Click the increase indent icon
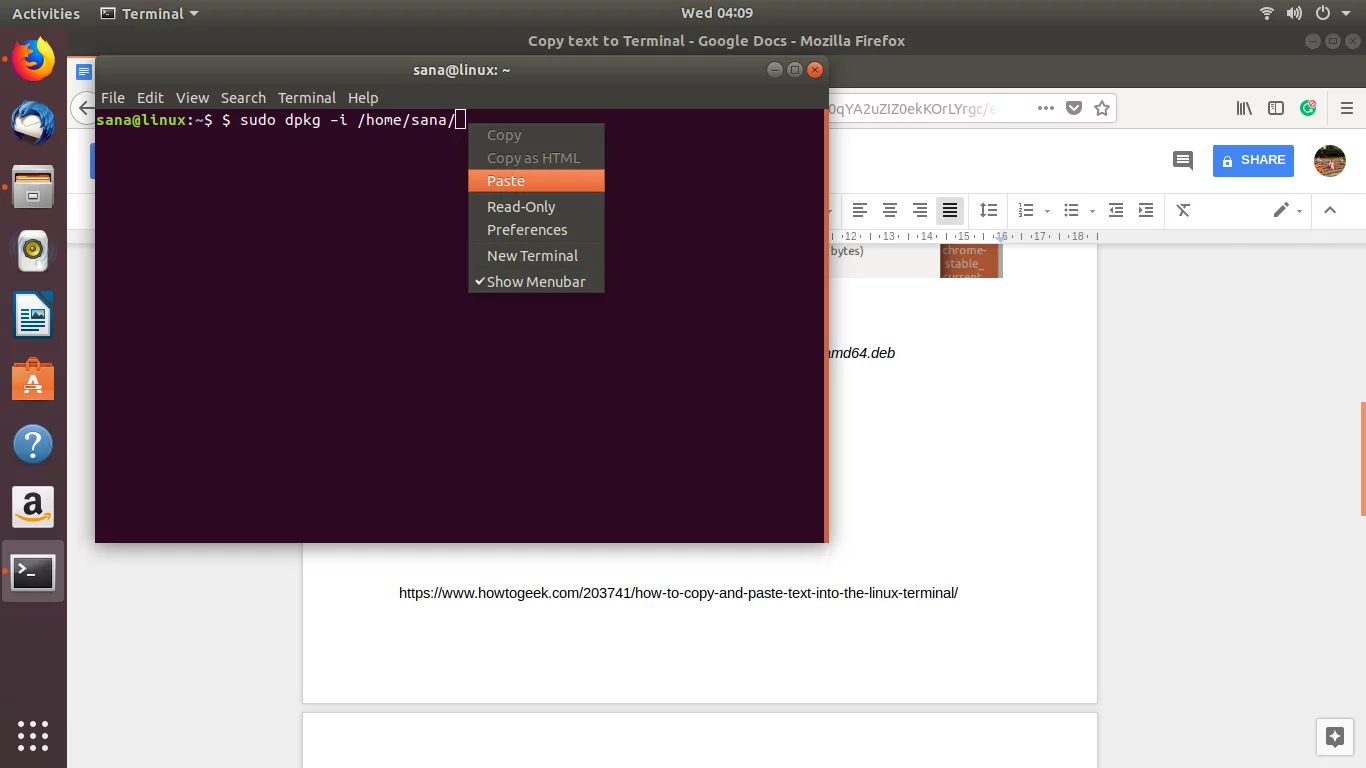1366x768 pixels. tap(1146, 210)
